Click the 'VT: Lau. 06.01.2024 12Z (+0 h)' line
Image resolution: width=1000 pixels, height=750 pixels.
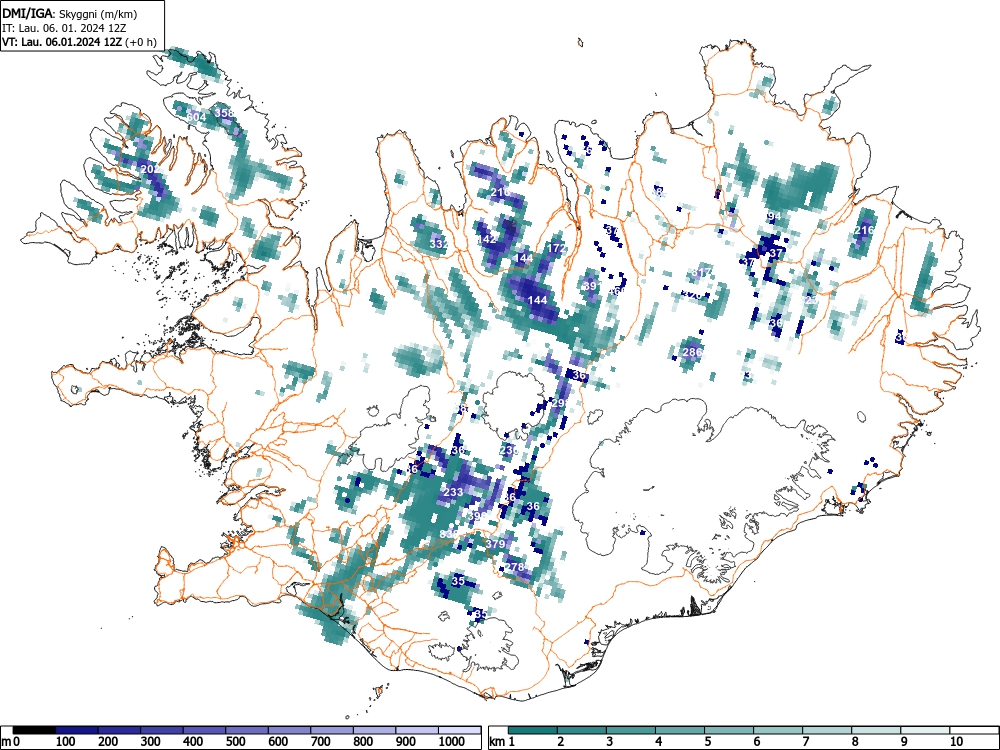tap(78, 42)
